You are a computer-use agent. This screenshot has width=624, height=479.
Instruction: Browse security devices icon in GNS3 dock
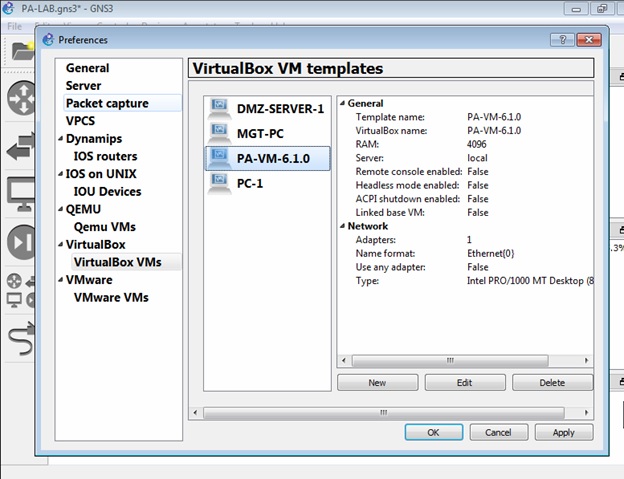pos(21,242)
